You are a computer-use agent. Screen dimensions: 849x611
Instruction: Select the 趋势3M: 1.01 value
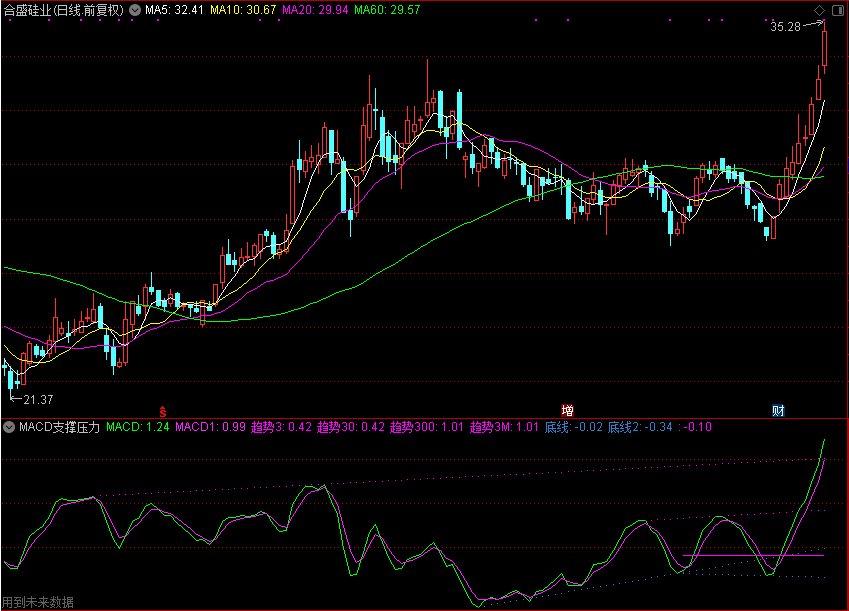(504, 427)
